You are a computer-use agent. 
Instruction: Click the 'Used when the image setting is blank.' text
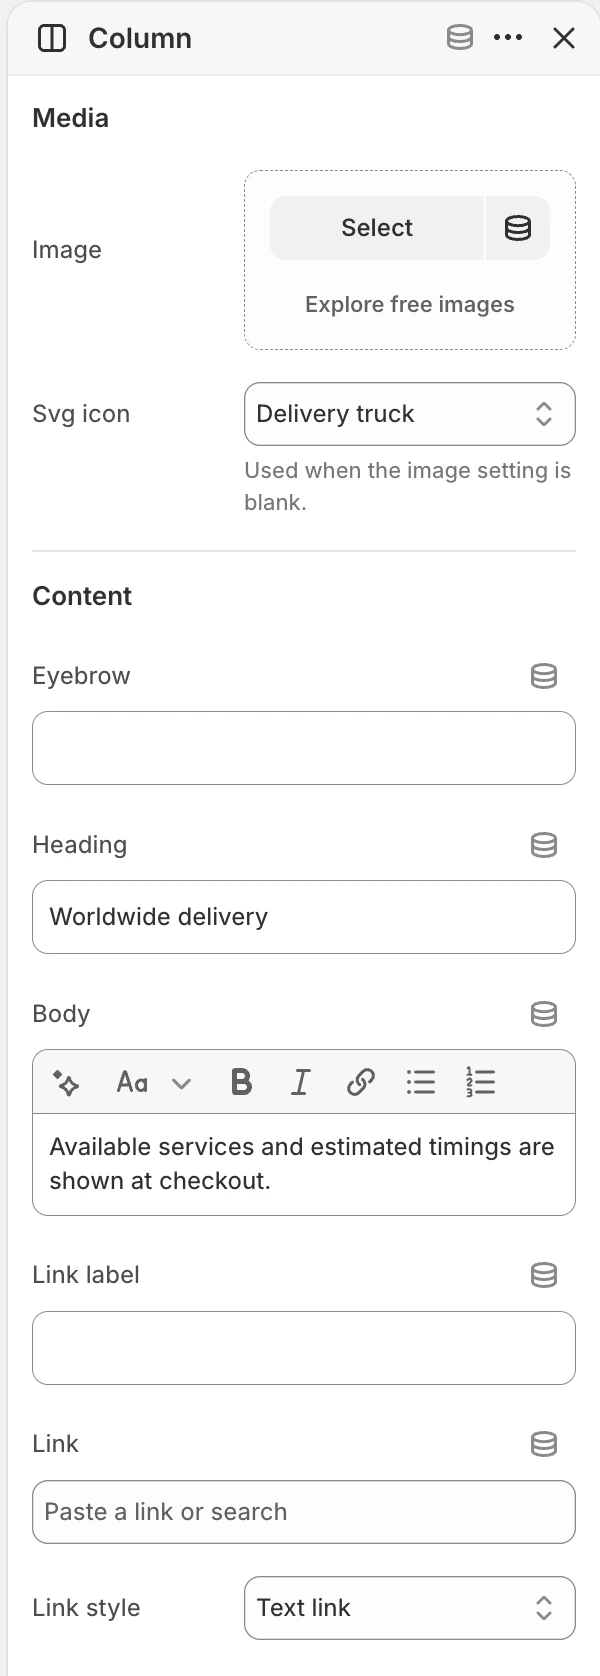point(408,486)
